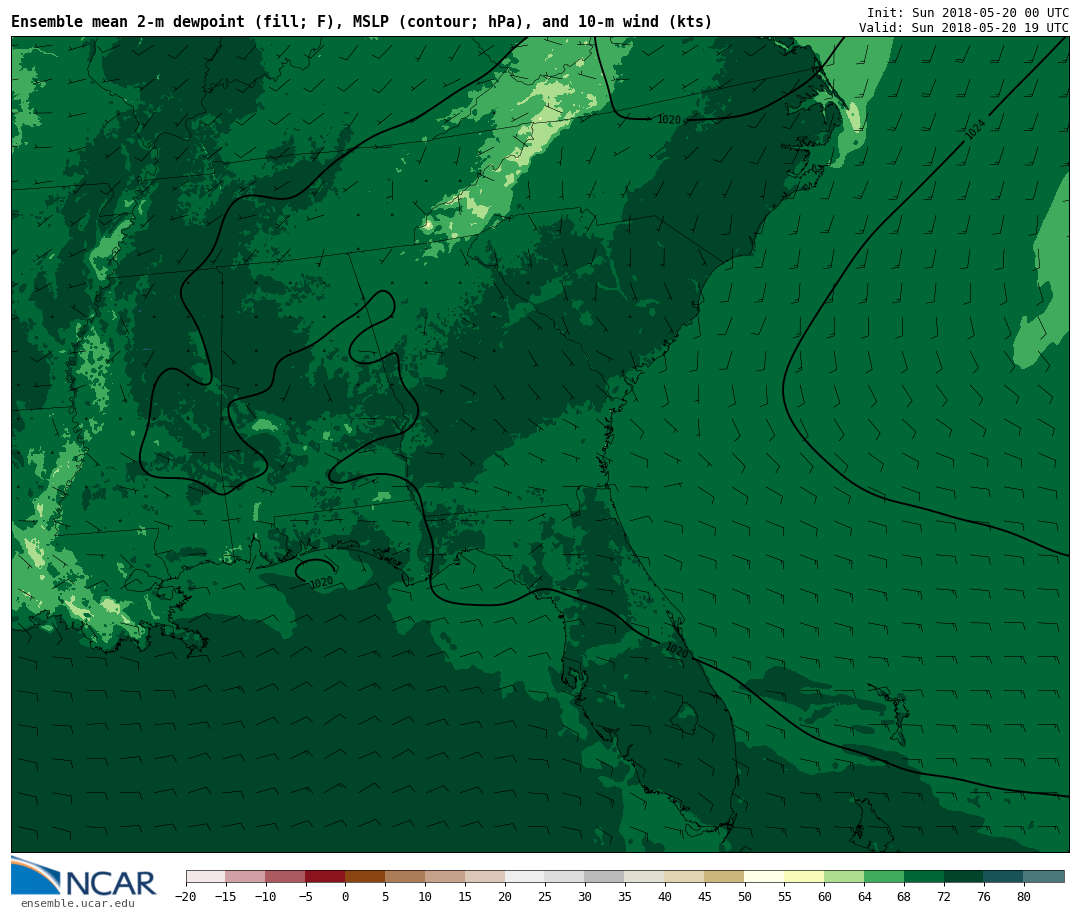The height and width of the screenshot is (915, 1080).
Task: Click the gray swatch between 30 and 35
Action: [604, 876]
